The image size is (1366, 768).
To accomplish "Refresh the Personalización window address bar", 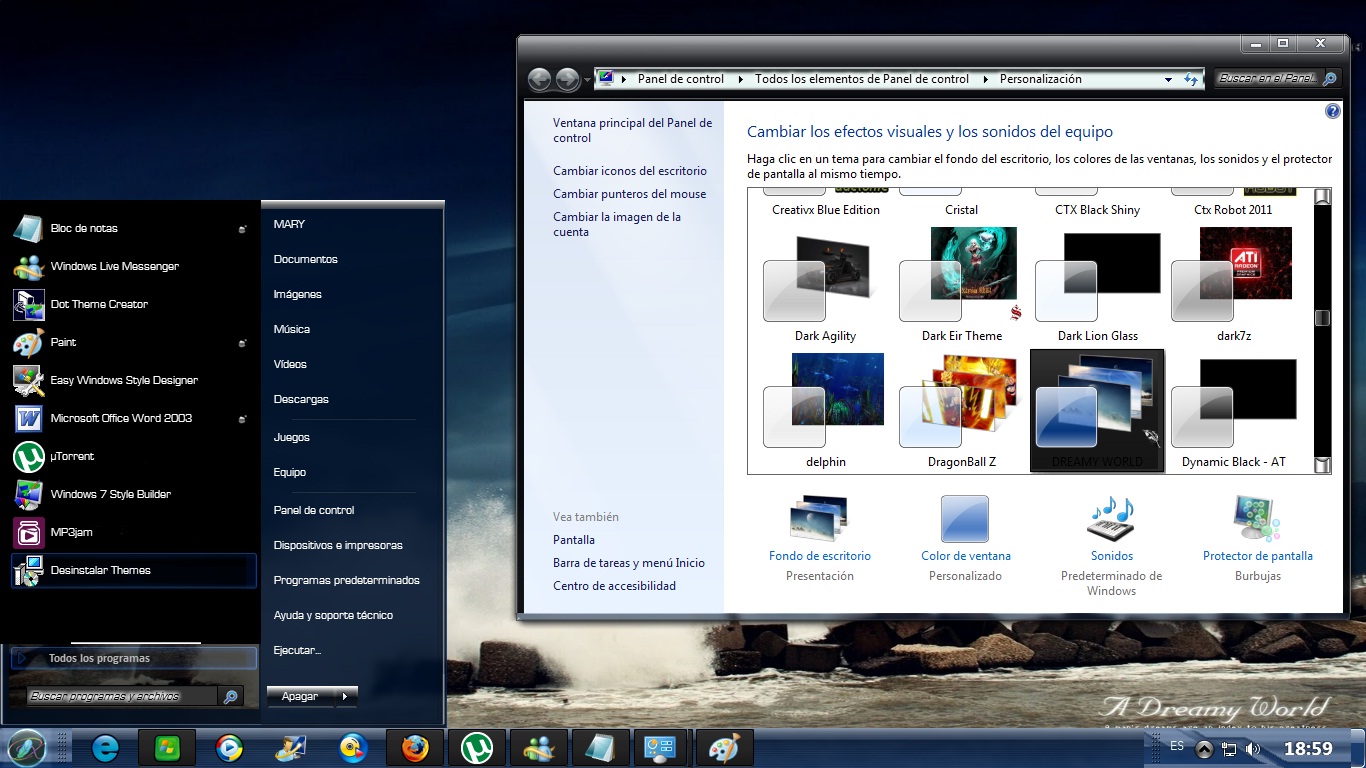I will click(x=1190, y=79).
